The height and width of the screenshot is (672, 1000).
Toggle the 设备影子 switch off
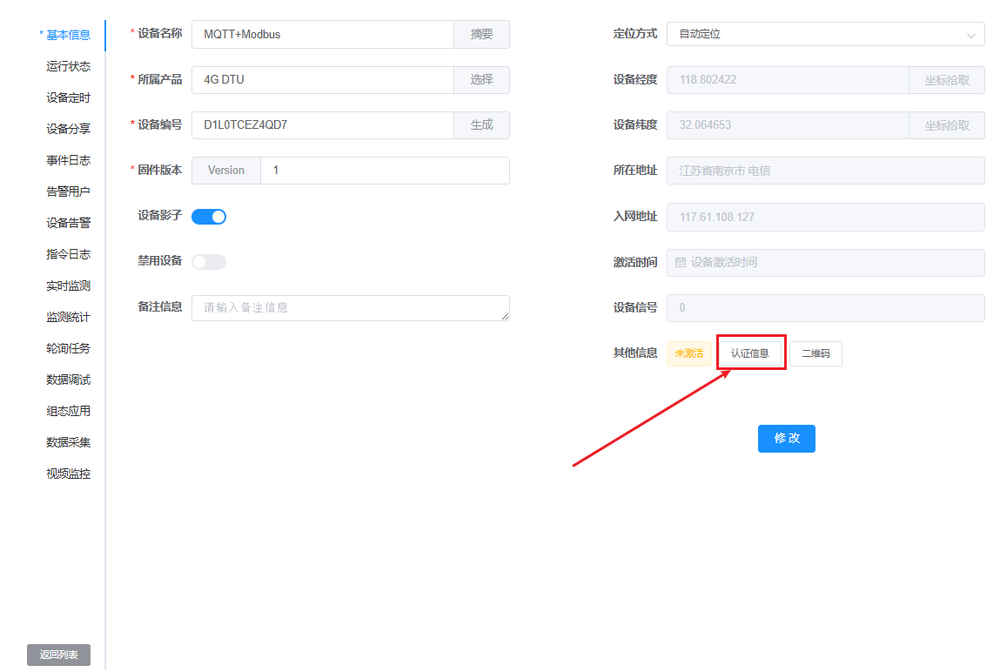click(x=209, y=216)
